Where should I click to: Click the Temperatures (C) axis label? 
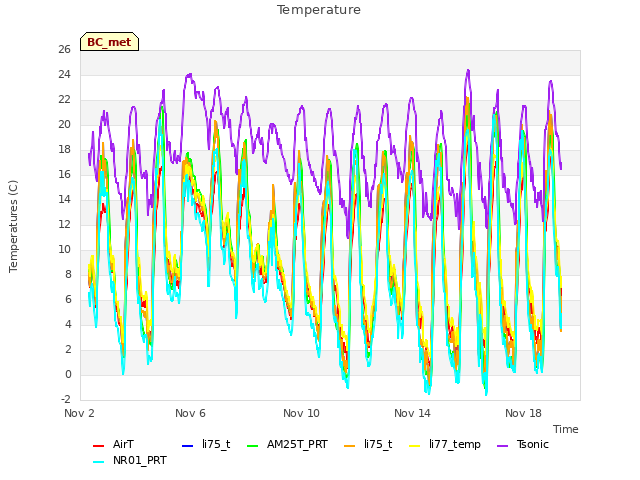pyautogui.click(x=13, y=226)
